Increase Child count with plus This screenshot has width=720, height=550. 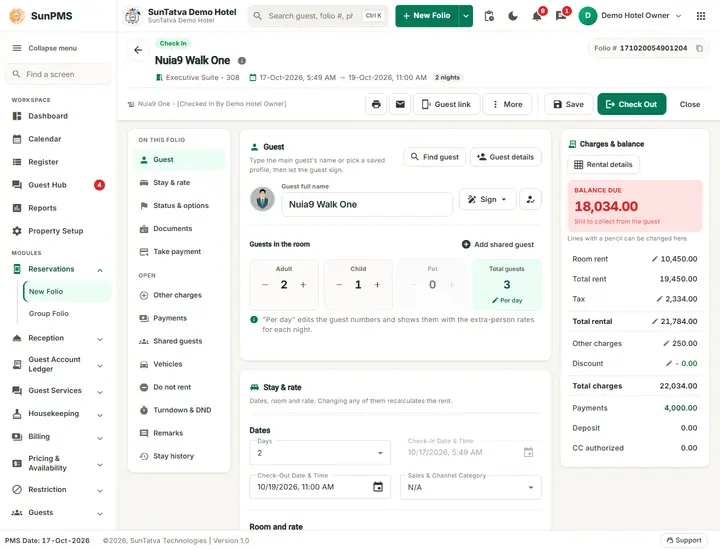[377, 285]
